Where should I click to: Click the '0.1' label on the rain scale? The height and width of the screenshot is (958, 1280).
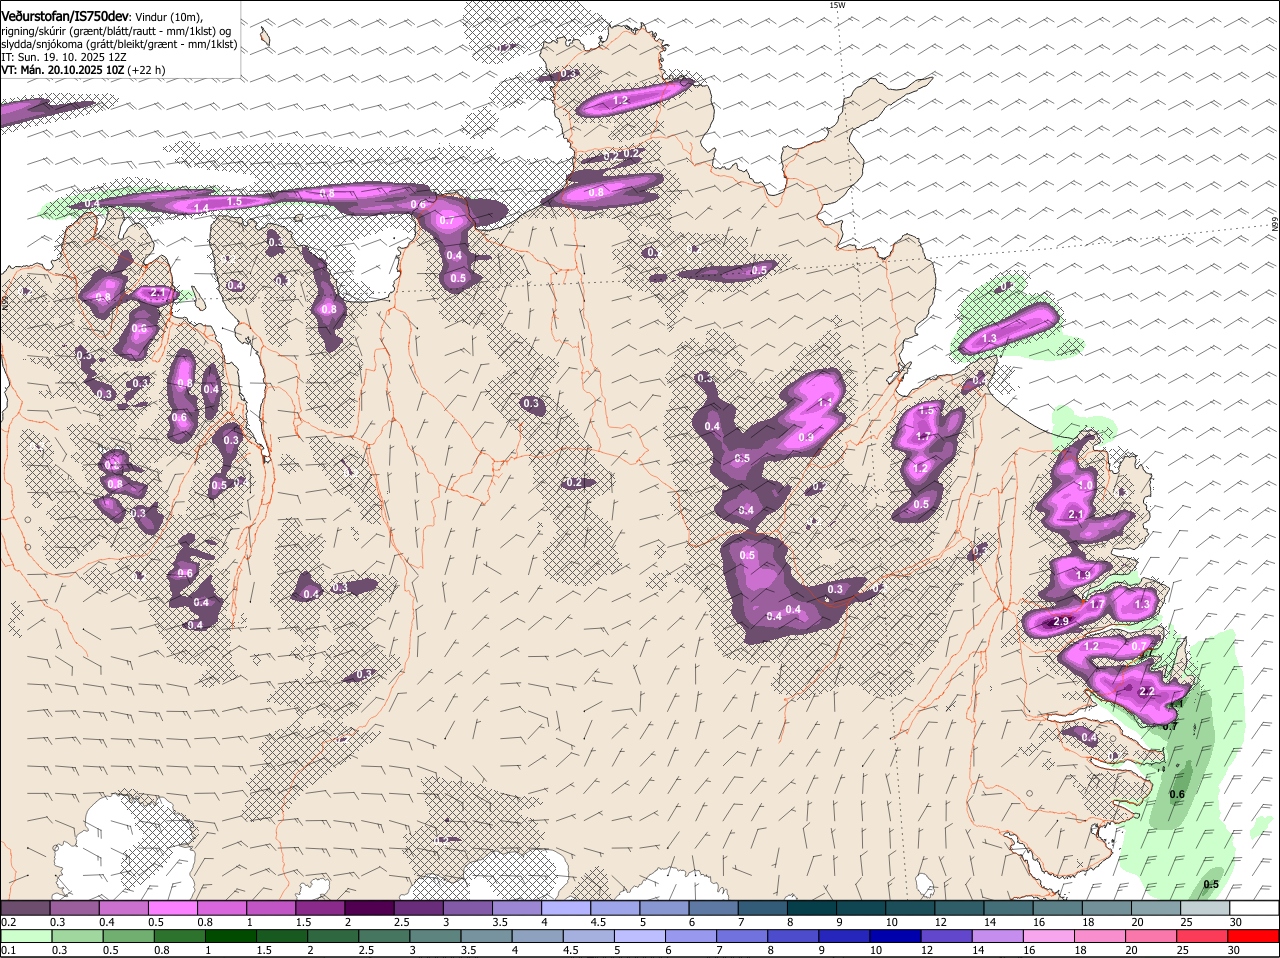(9, 950)
